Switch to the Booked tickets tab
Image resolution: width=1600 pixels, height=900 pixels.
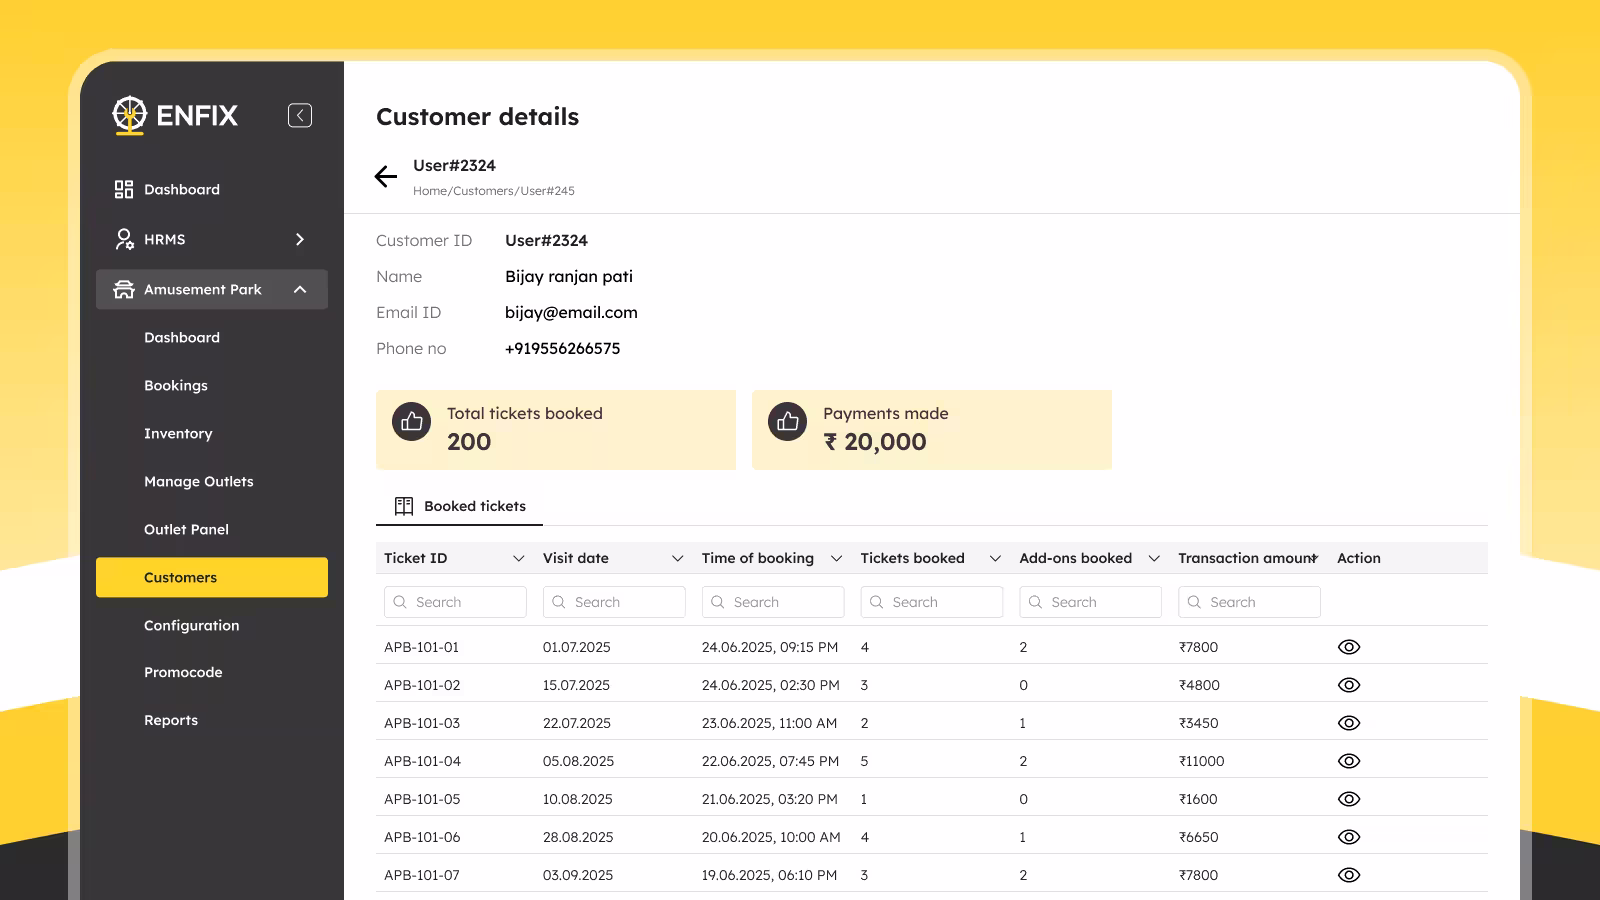click(x=459, y=506)
